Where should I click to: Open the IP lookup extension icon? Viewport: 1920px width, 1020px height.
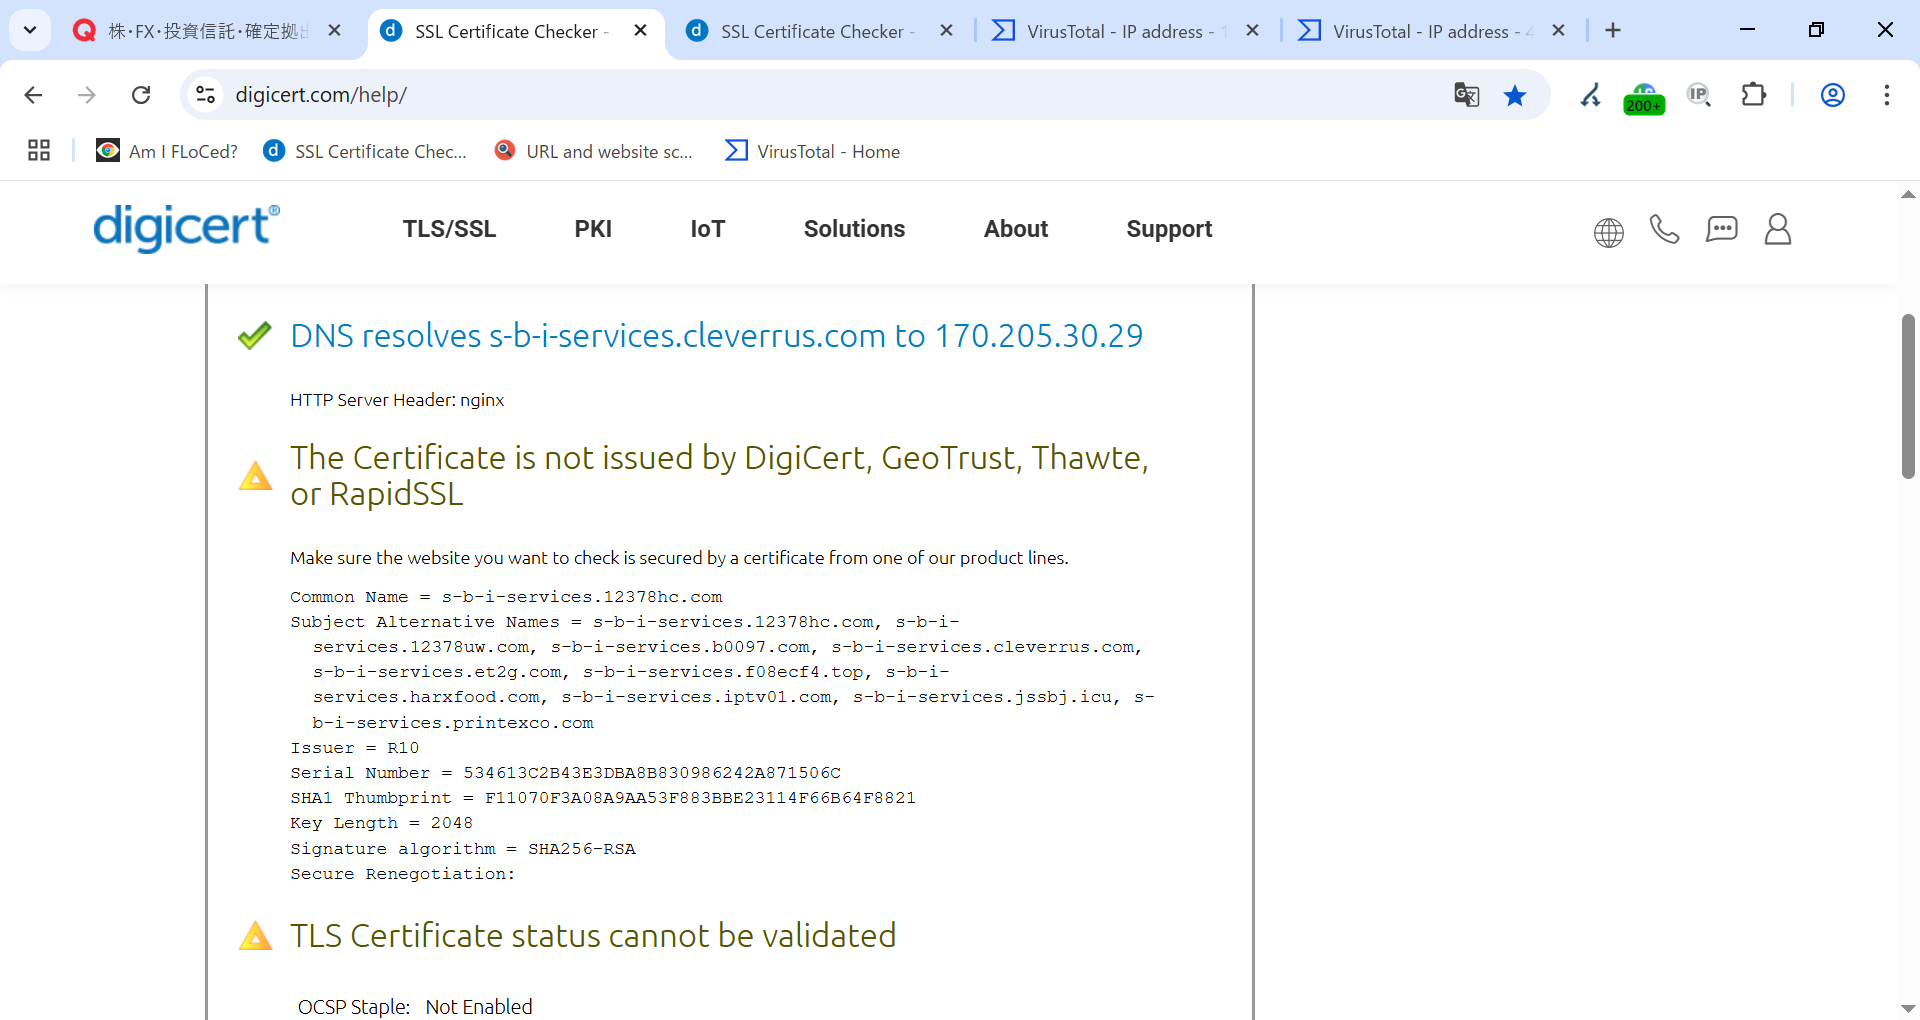(x=1699, y=95)
